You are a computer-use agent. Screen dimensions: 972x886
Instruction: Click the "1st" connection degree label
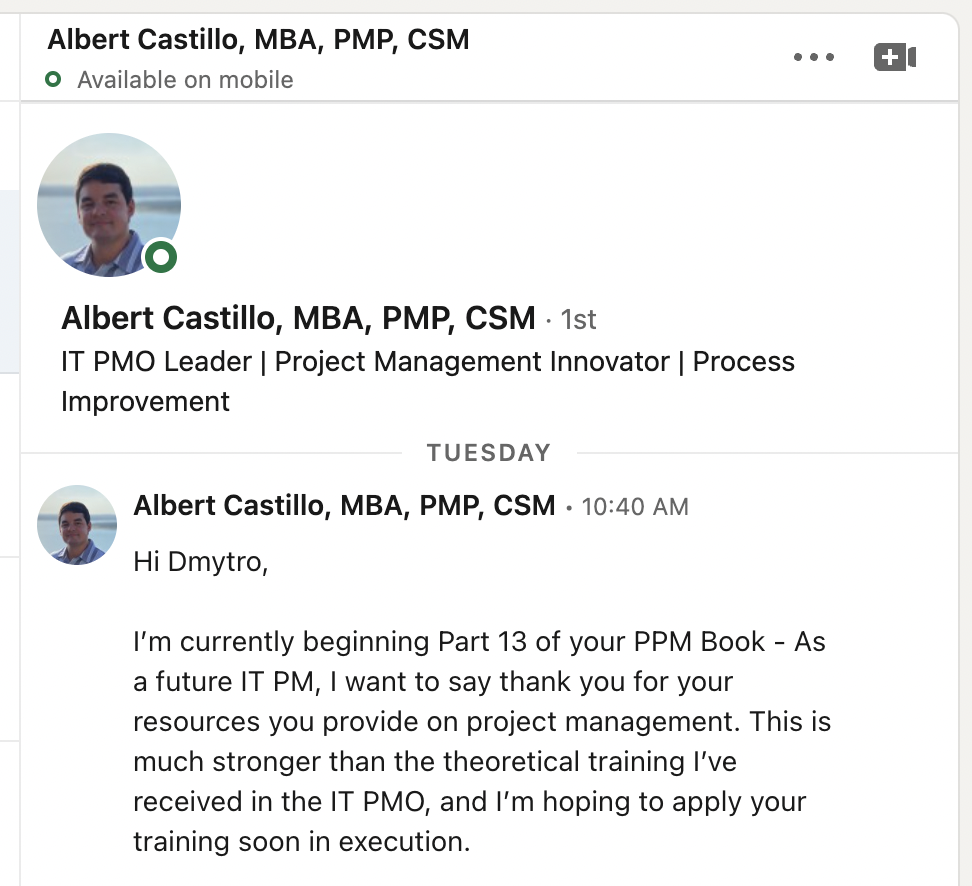[x=578, y=319]
